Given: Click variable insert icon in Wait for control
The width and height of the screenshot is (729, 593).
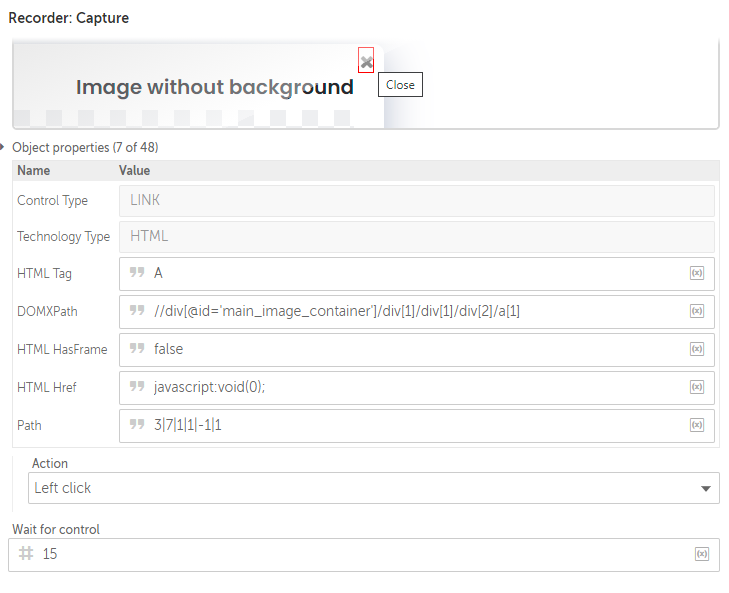Looking at the screenshot, I should pos(702,554).
